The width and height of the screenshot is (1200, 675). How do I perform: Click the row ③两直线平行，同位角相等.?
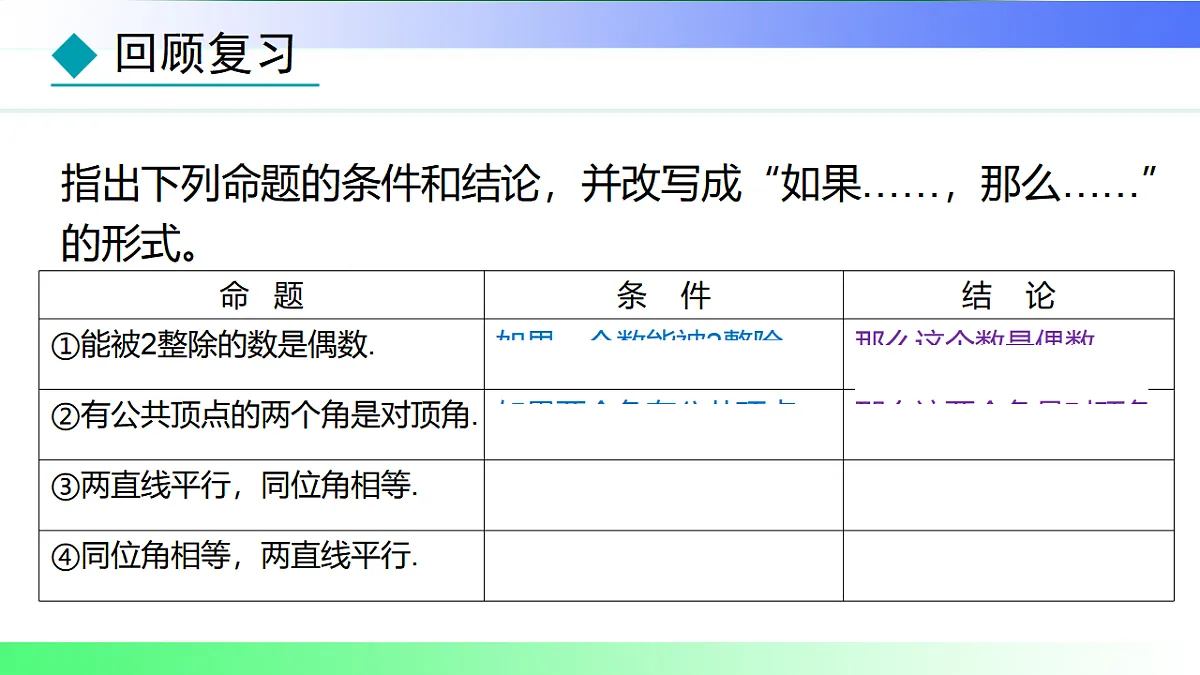(234, 486)
